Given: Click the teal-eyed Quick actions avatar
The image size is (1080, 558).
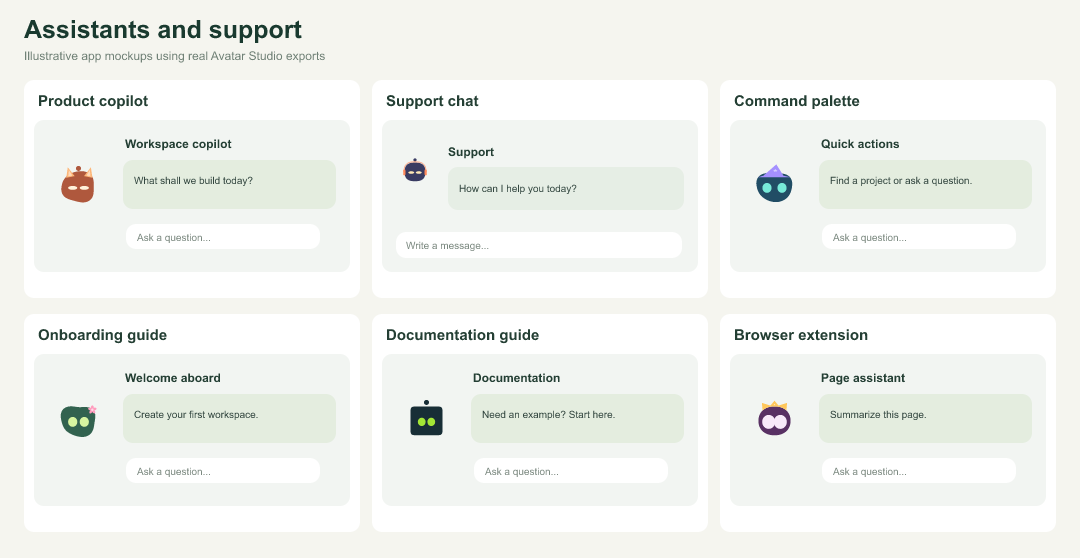Looking at the screenshot, I should (x=774, y=184).
